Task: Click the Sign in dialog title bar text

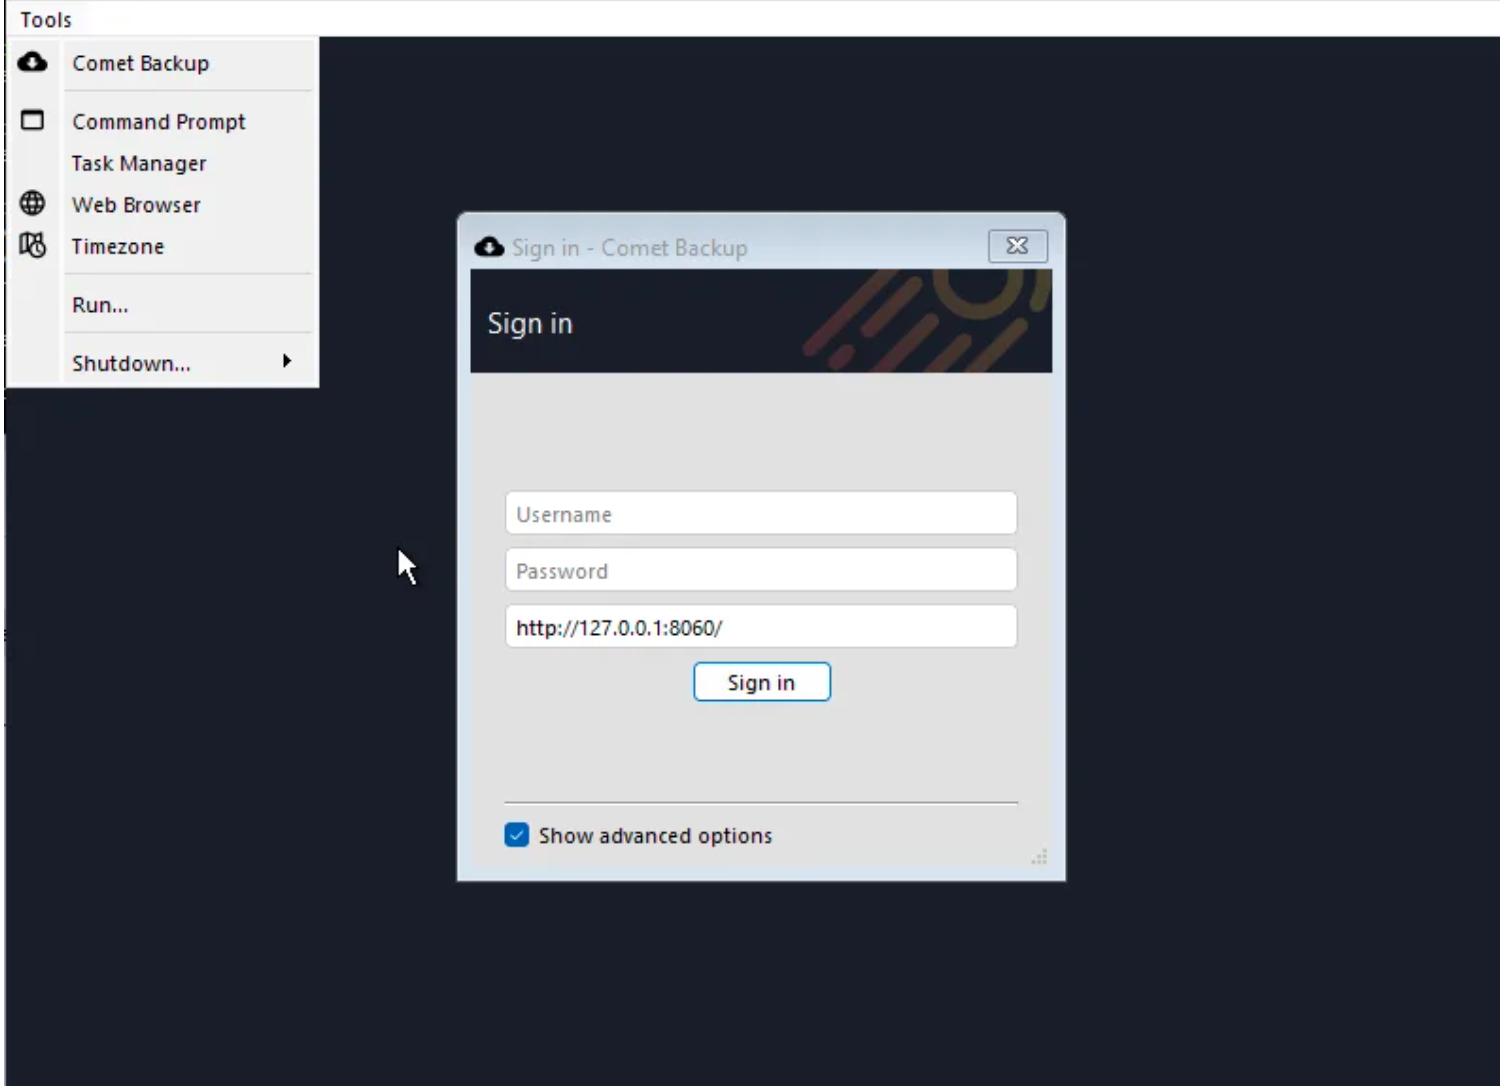Action: point(629,248)
